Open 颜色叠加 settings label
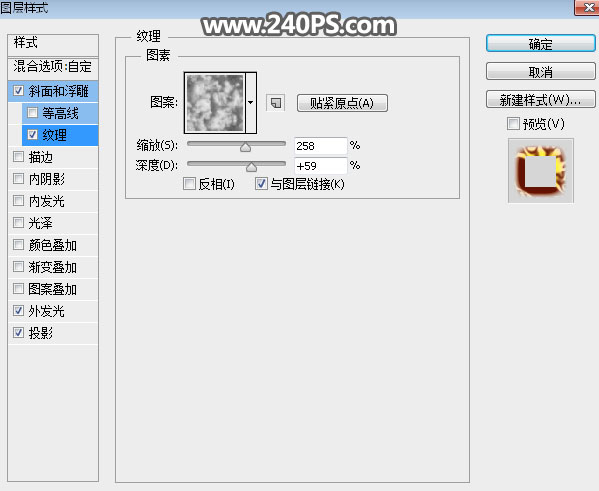 pos(53,245)
